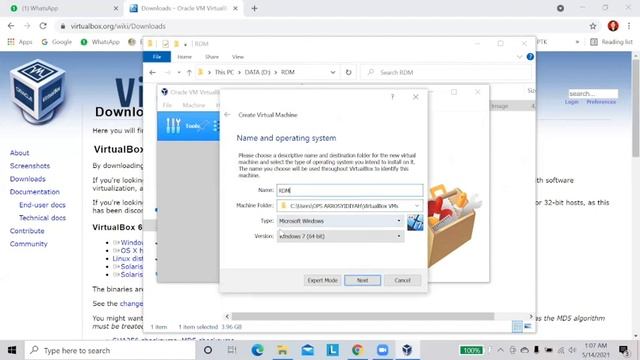640x360 pixels.
Task: Open the Documentation link in sidebar
Action: point(35,192)
